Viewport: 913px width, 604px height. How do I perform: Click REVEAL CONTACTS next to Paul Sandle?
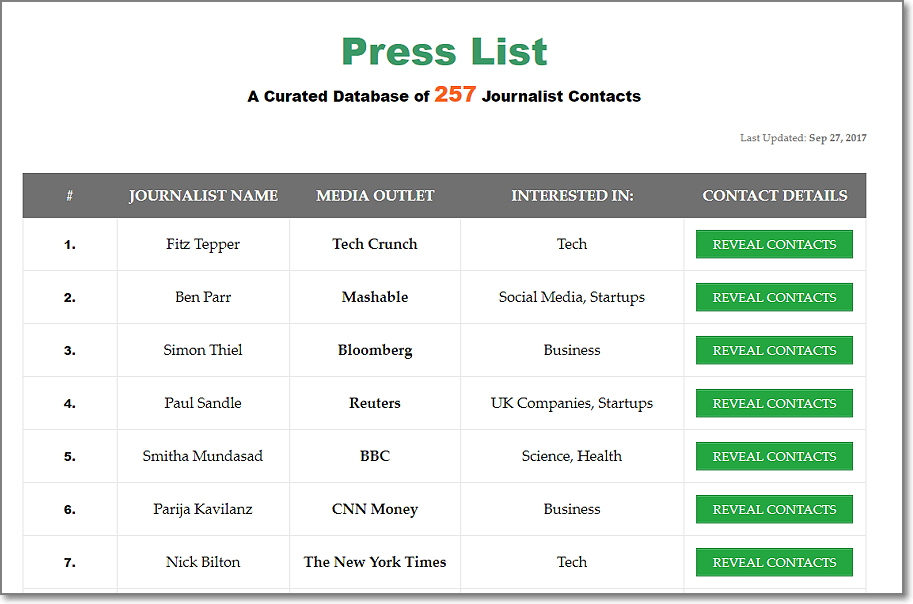(773, 403)
